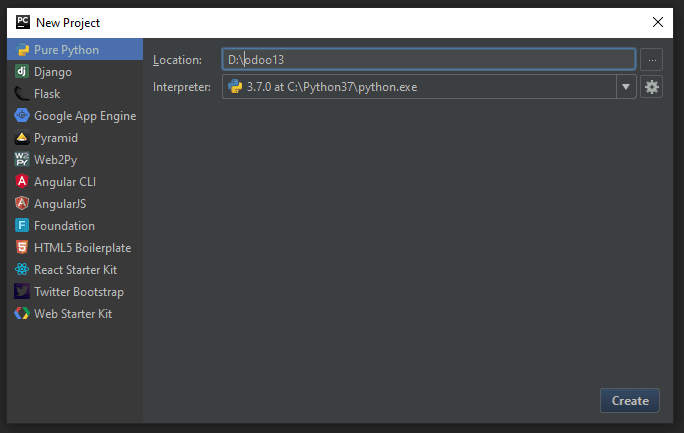The image size is (684, 433).
Task: Select Angular CLI text entry
Action: click(x=65, y=182)
